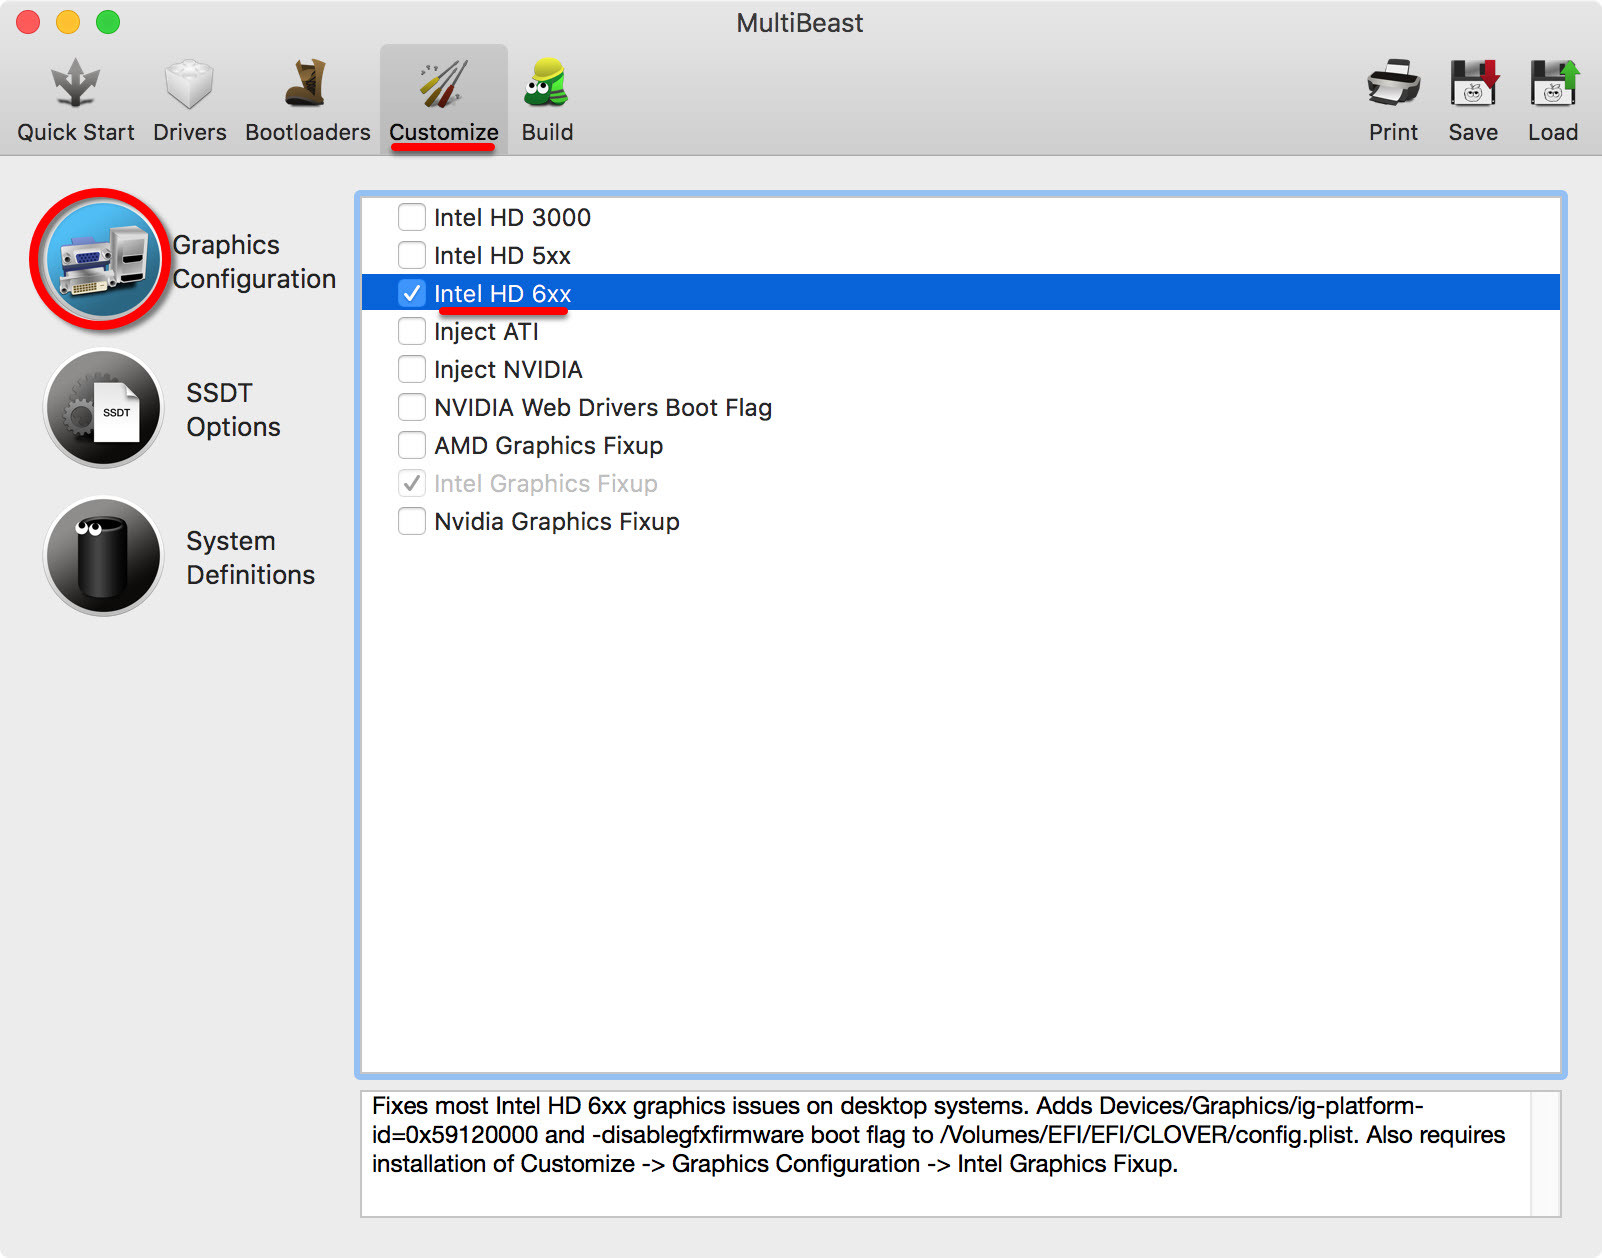1602x1258 pixels.
Task: Uncheck the Intel HD 6xx checkbox
Action: 412,293
